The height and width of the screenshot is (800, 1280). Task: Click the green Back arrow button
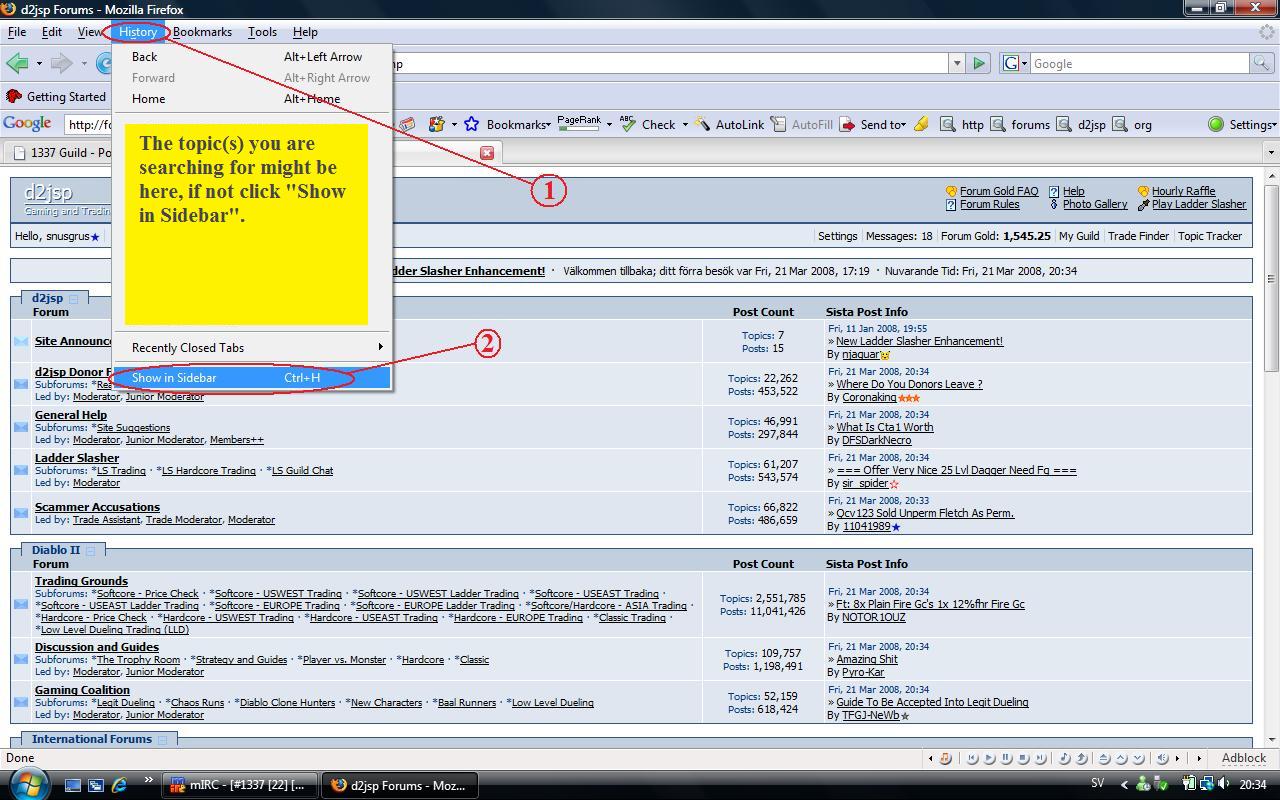coord(17,63)
